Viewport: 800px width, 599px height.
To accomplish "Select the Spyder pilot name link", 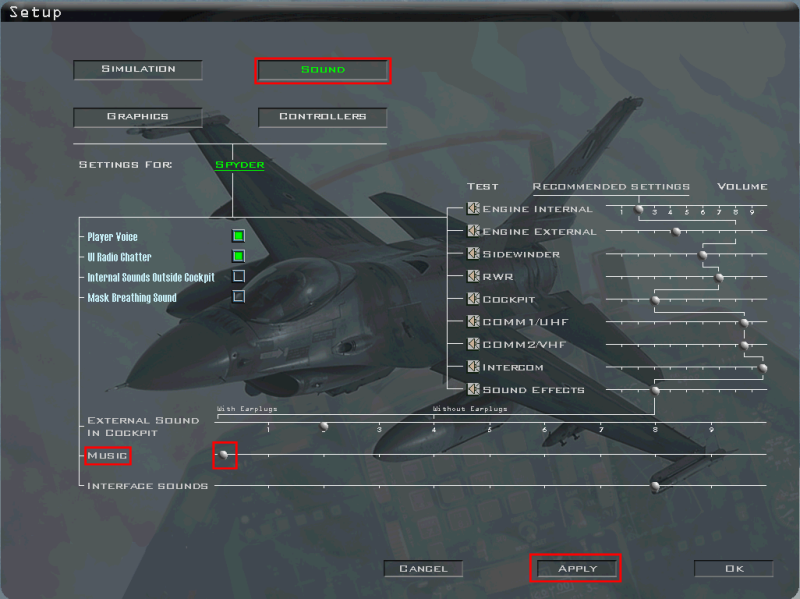I will tap(239, 164).
